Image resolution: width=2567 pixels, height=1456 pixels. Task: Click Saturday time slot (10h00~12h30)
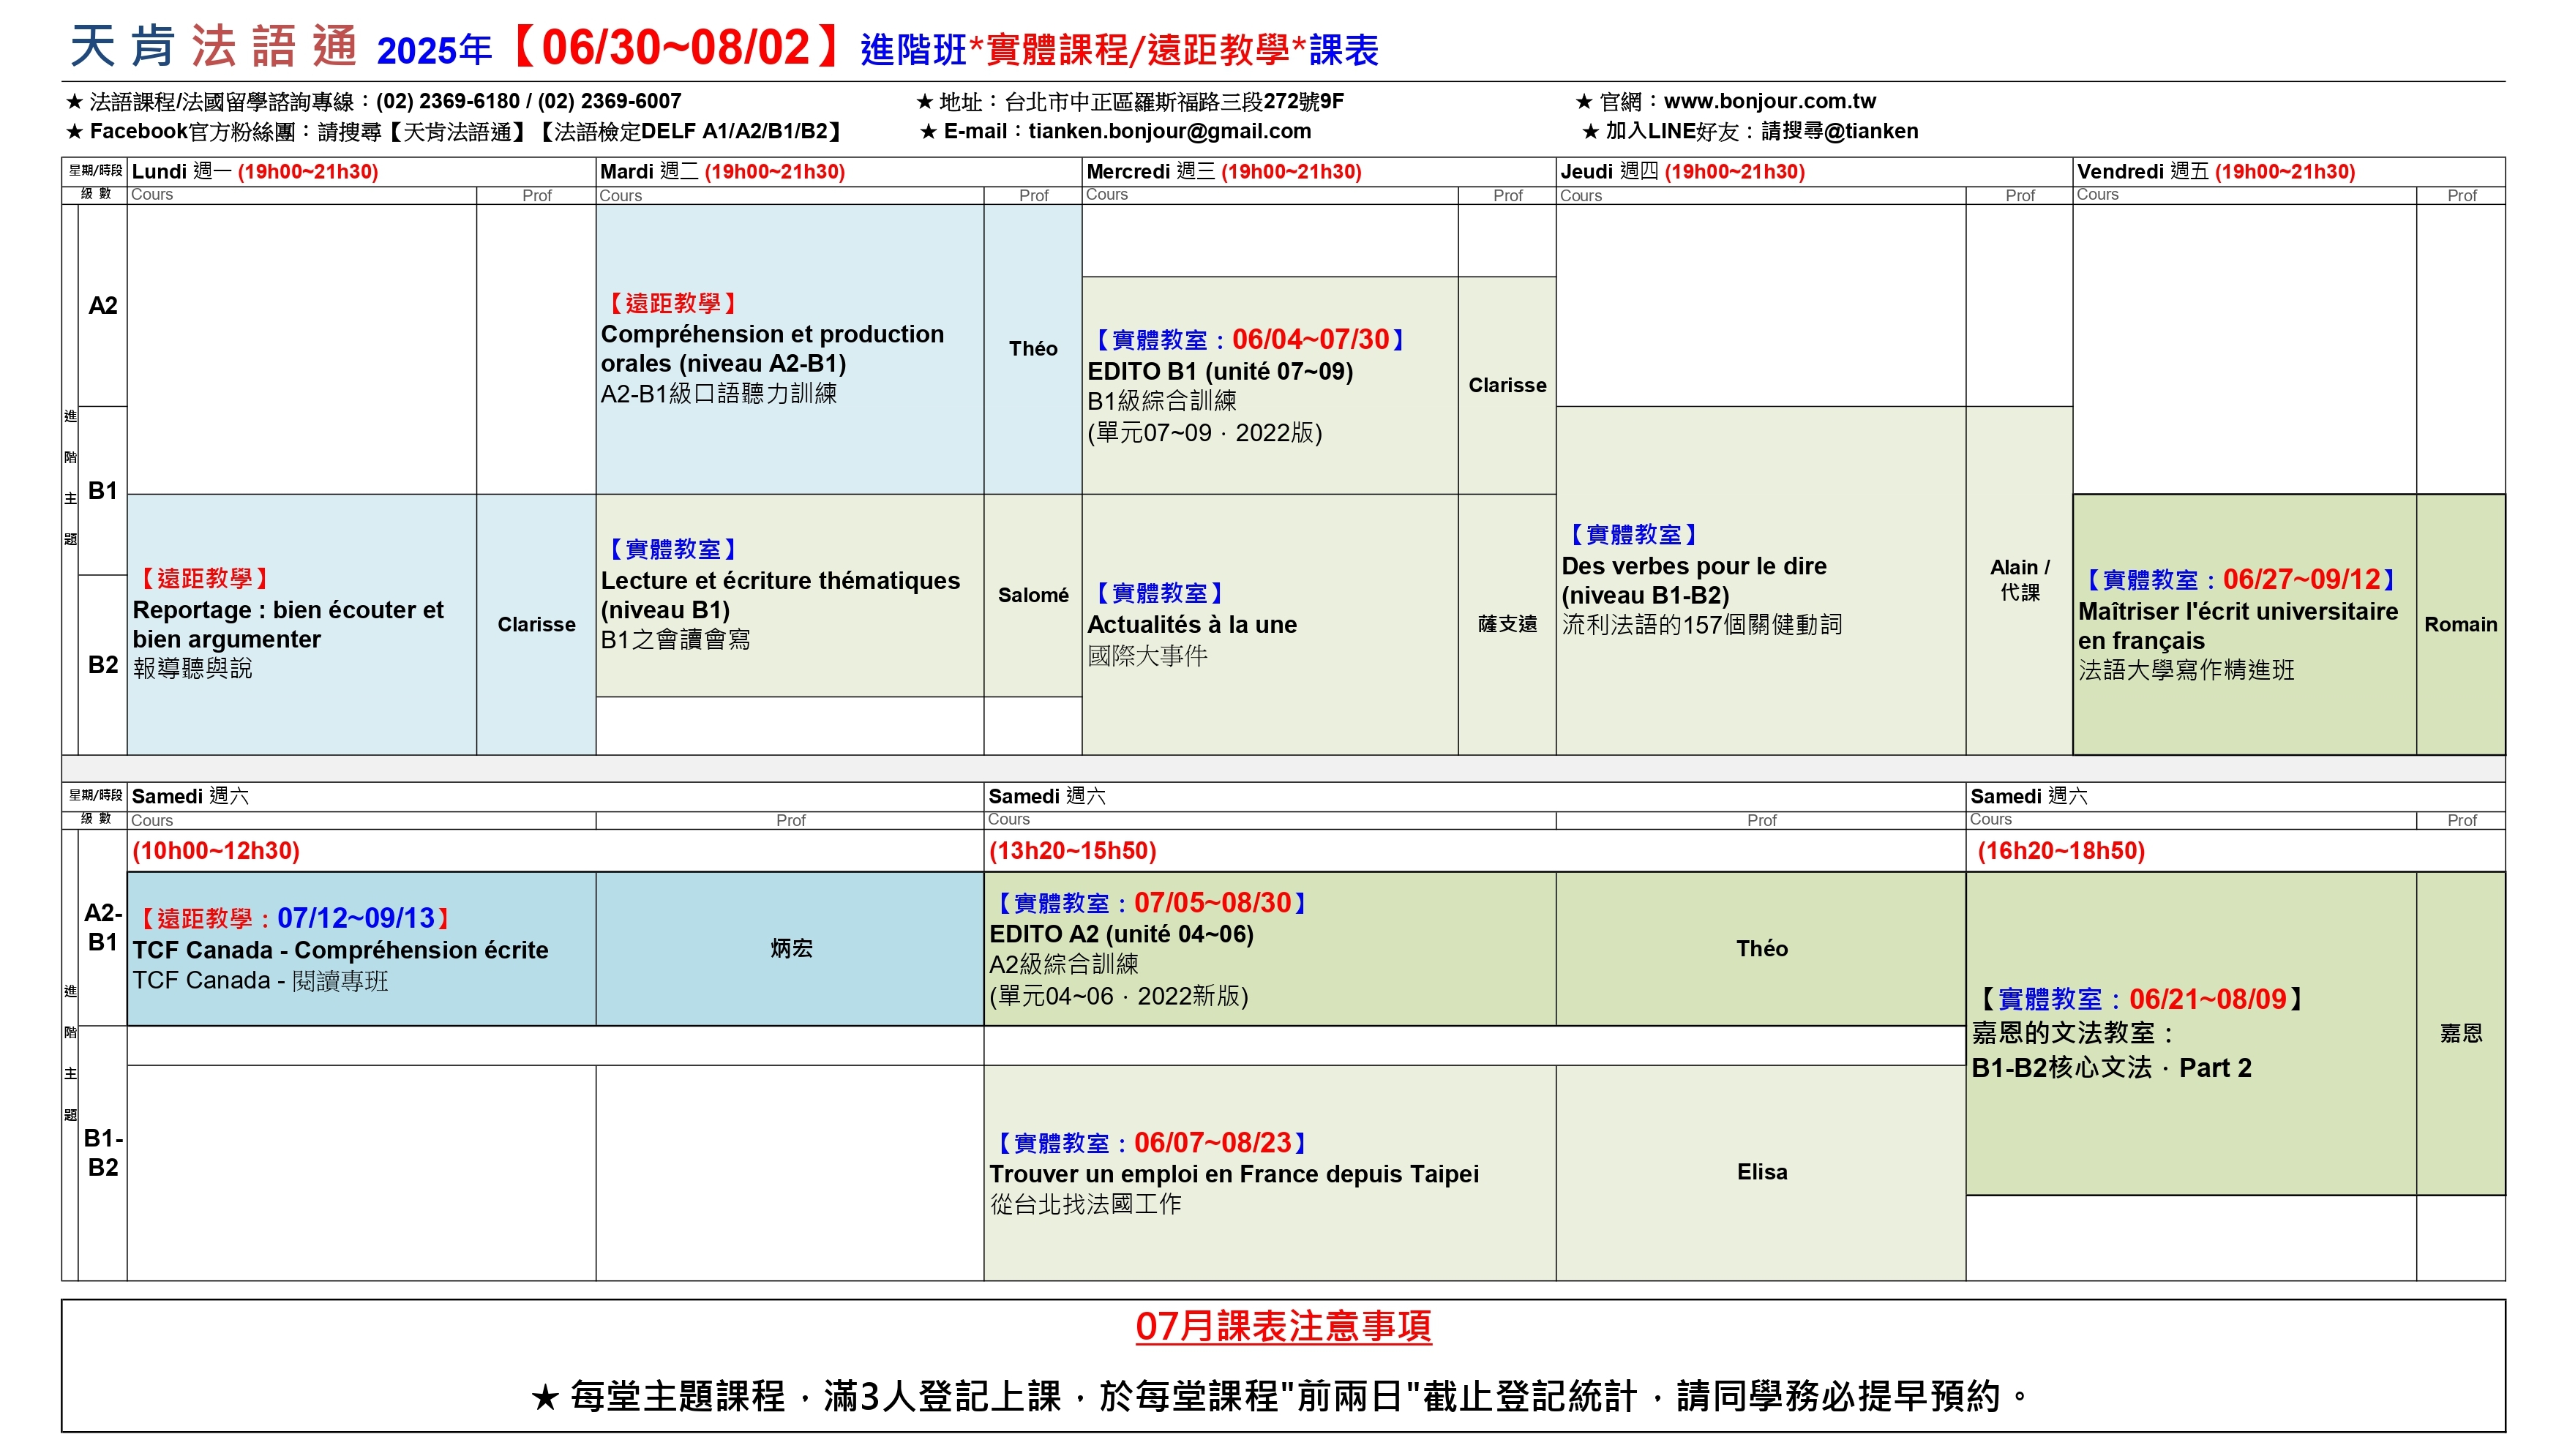215,850
